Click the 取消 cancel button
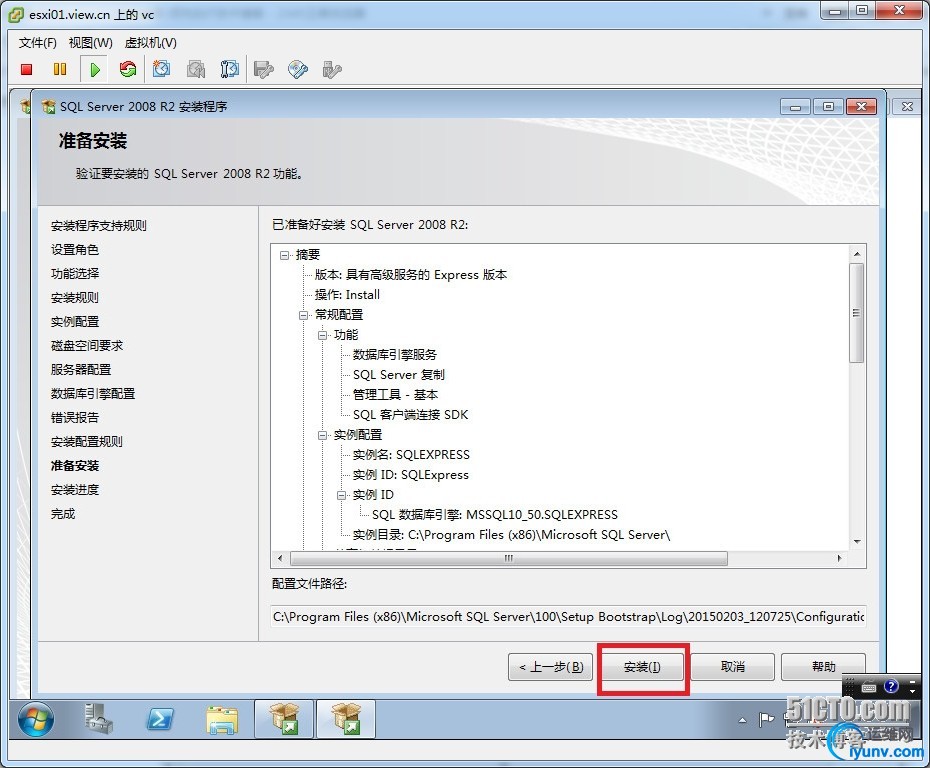Viewport: 930px width, 768px height. coord(732,667)
